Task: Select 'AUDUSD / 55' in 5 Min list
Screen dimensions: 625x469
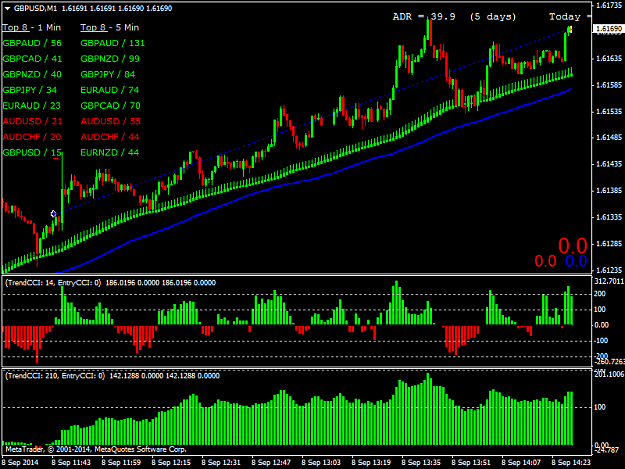Action: click(110, 121)
